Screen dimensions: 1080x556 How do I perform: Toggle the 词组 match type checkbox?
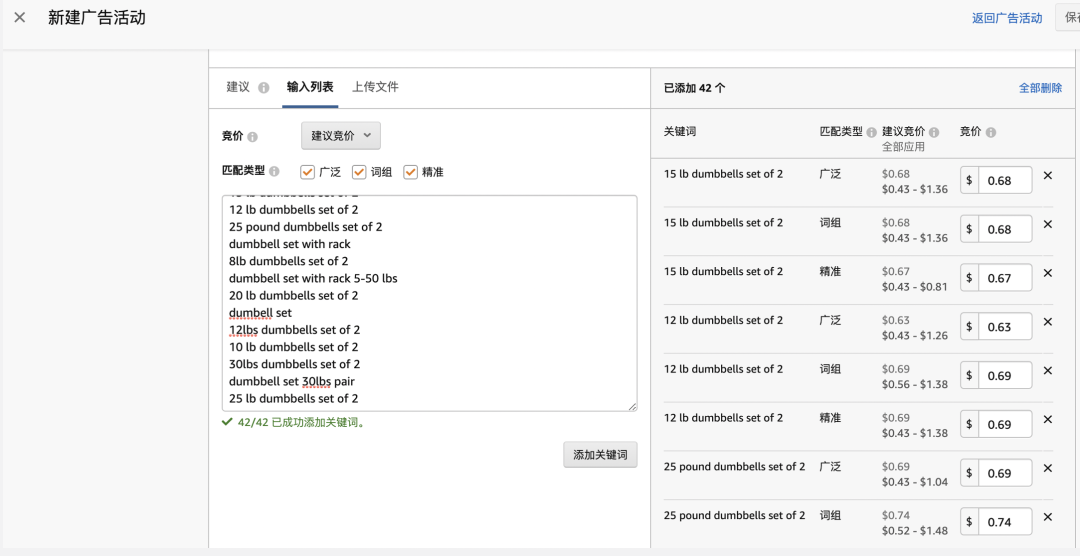(x=359, y=172)
